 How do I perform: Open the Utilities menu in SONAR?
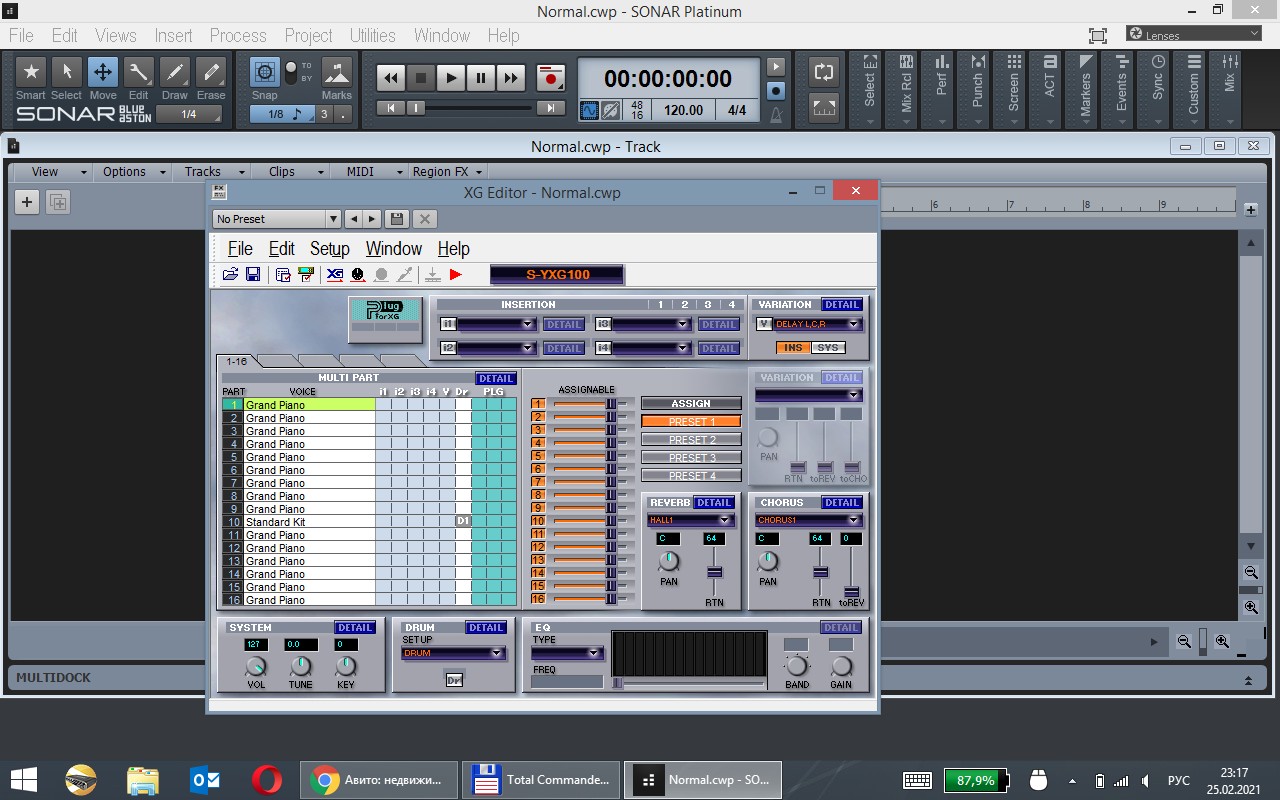(x=373, y=35)
